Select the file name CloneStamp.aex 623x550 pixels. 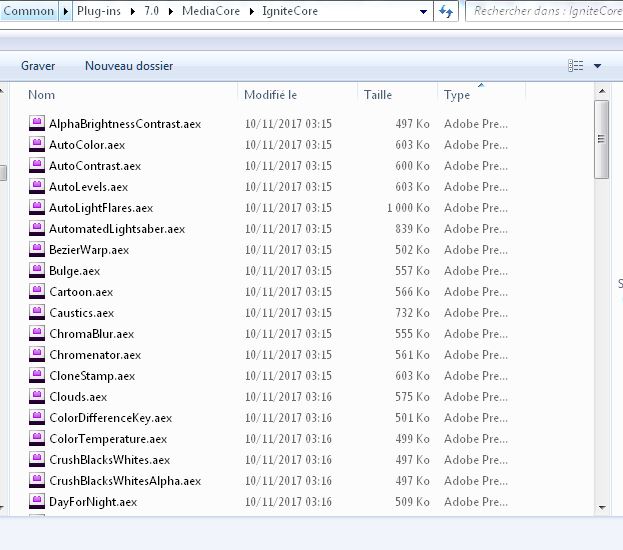coord(92,376)
